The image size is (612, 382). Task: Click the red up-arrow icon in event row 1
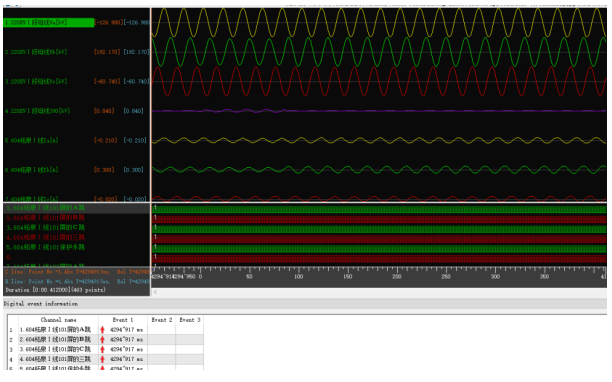(x=103, y=330)
